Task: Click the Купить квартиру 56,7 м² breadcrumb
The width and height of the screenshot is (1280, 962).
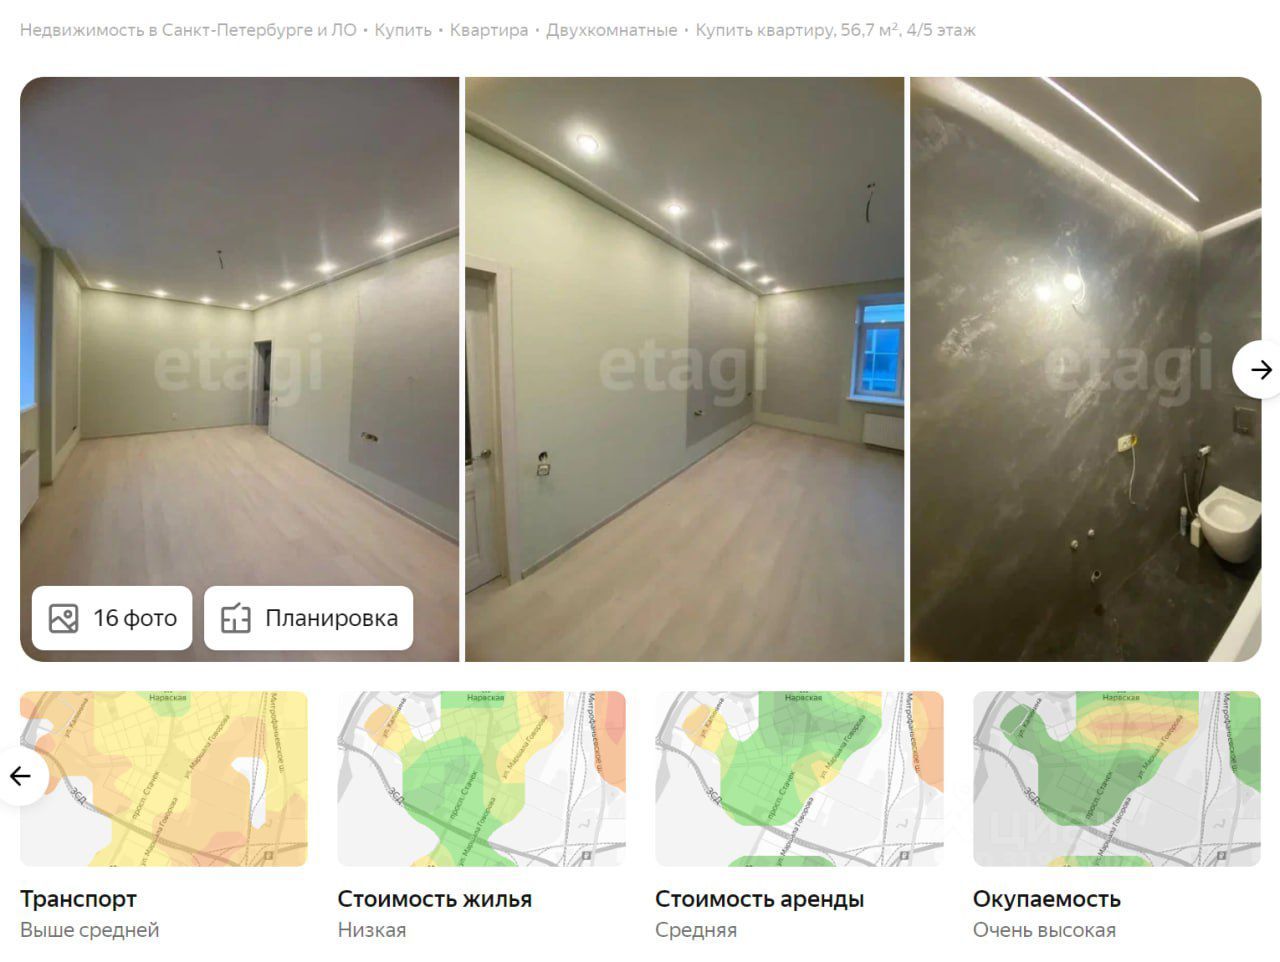Action: click(836, 30)
